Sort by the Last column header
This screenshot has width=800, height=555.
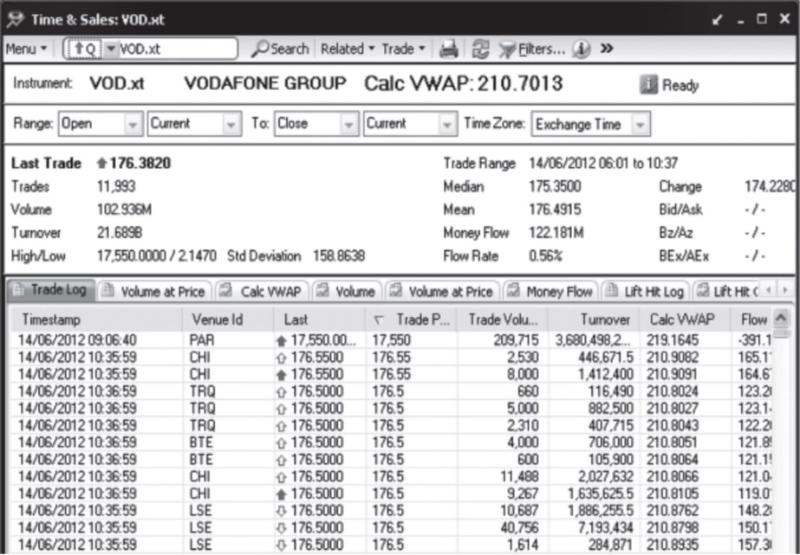tap(319, 320)
